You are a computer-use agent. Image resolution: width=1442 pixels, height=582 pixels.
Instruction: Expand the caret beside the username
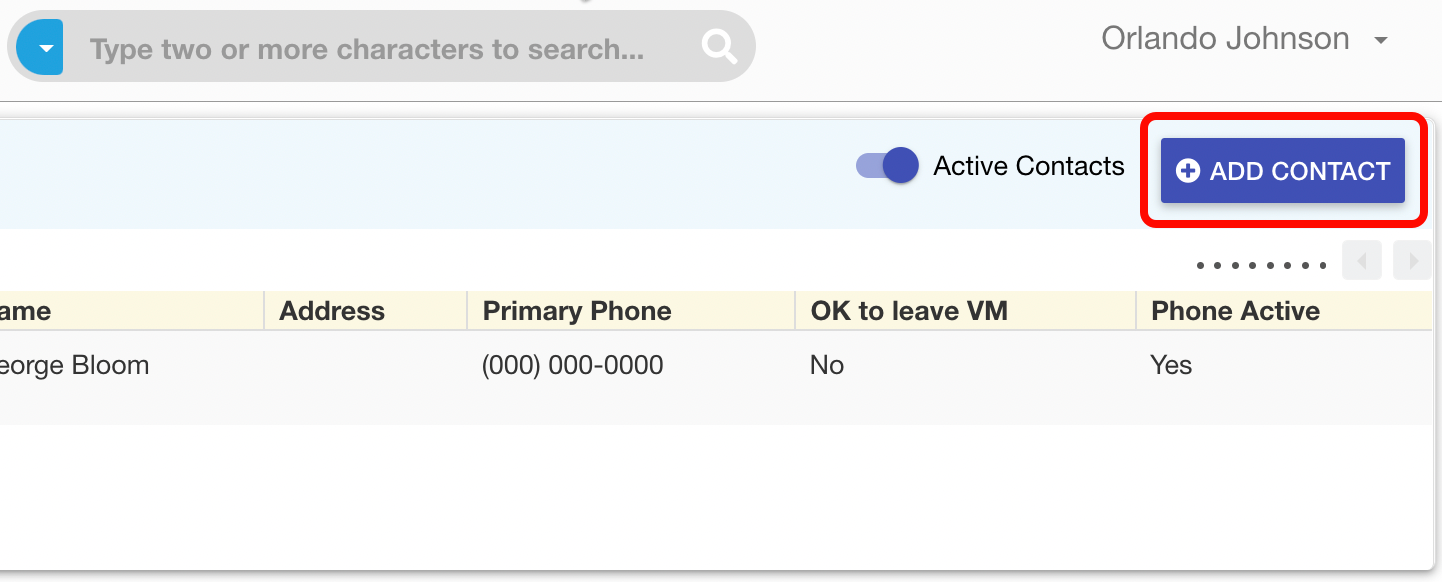coord(1381,41)
